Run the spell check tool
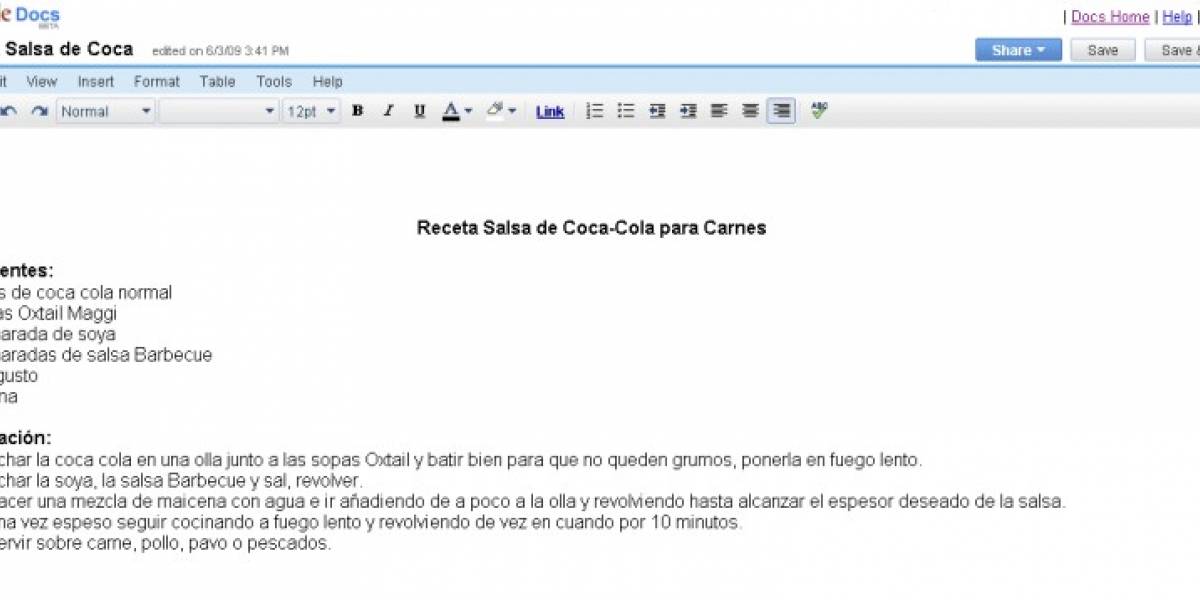 [x=820, y=111]
